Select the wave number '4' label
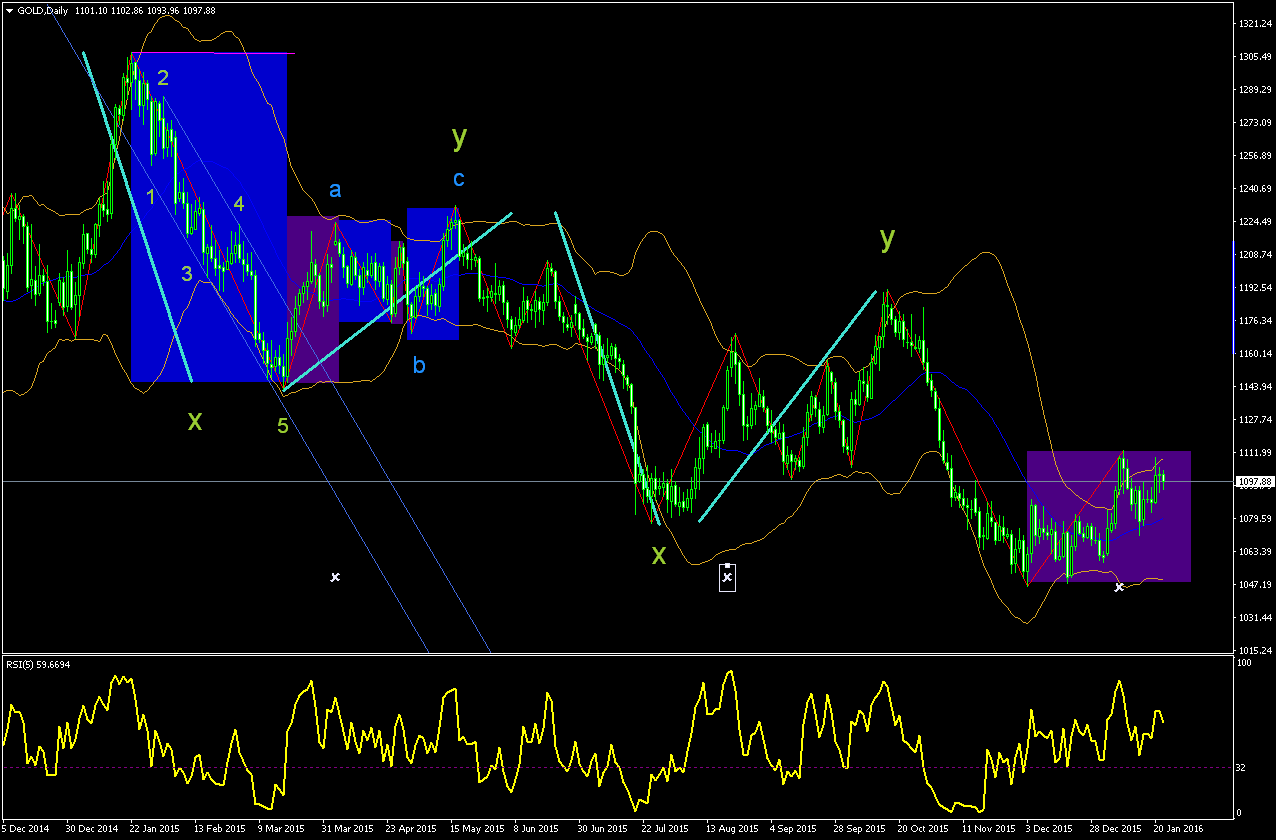 coord(239,204)
